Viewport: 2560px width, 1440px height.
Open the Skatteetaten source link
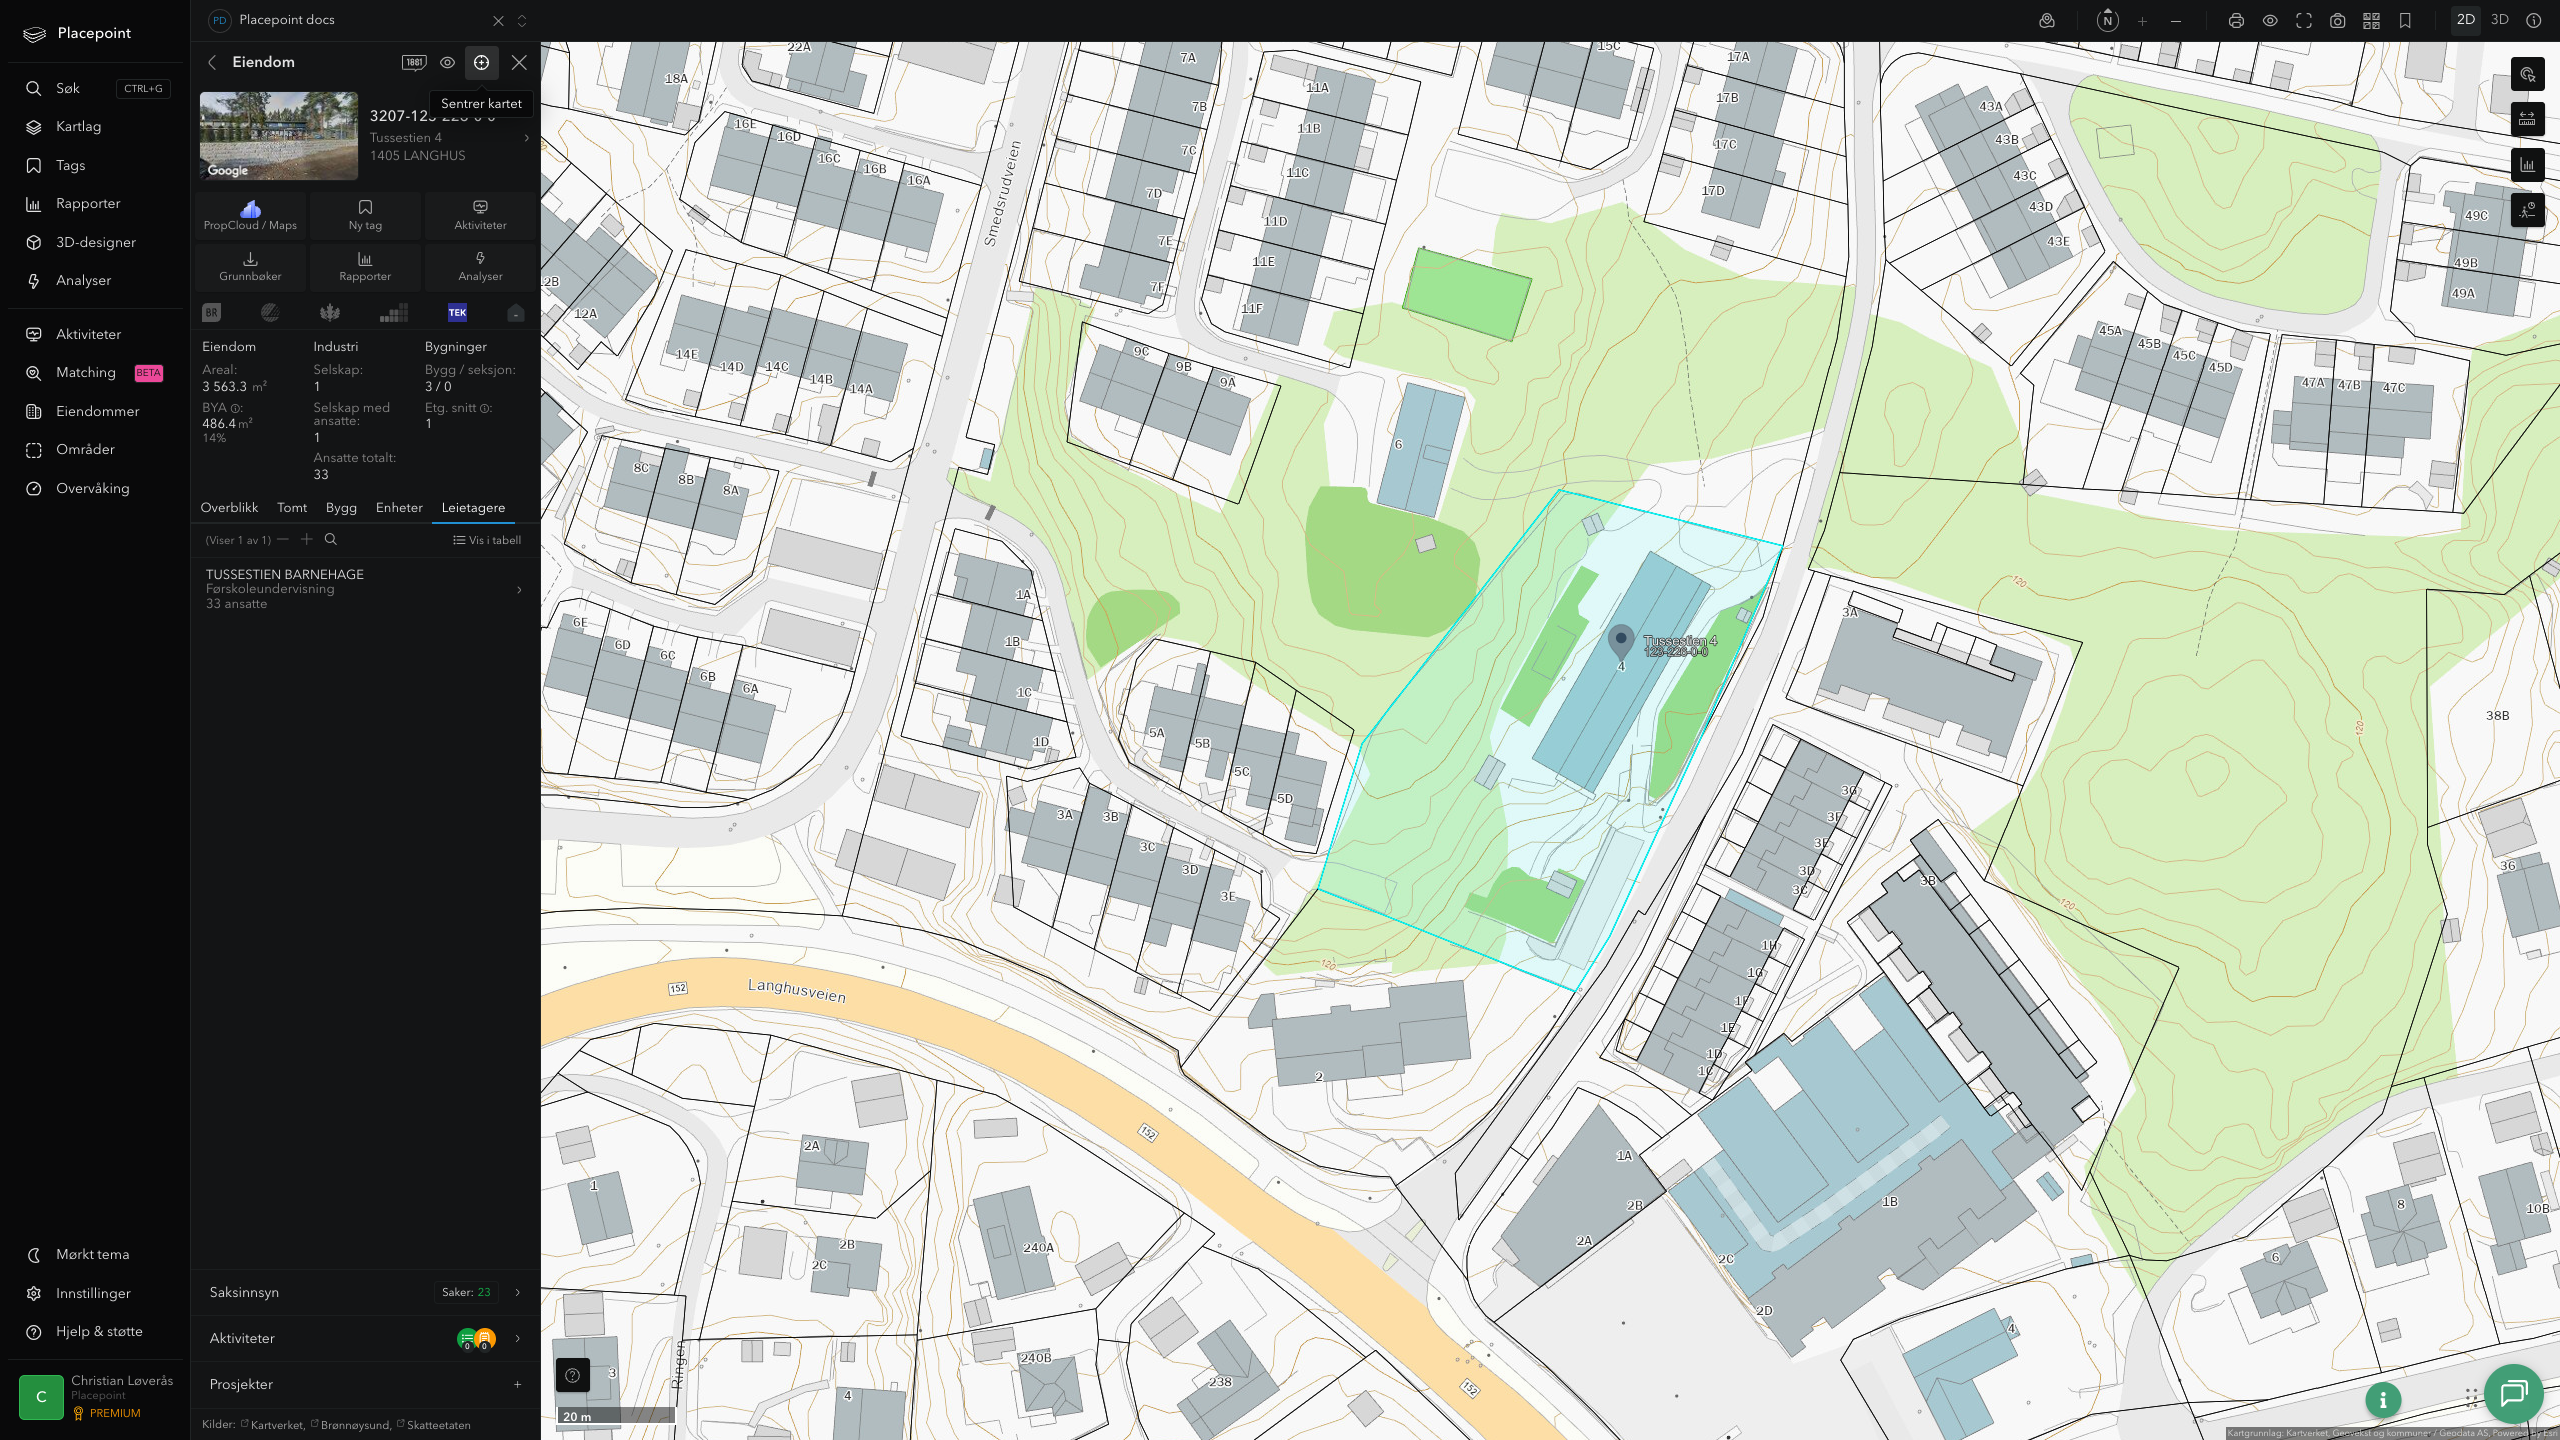coord(434,1425)
